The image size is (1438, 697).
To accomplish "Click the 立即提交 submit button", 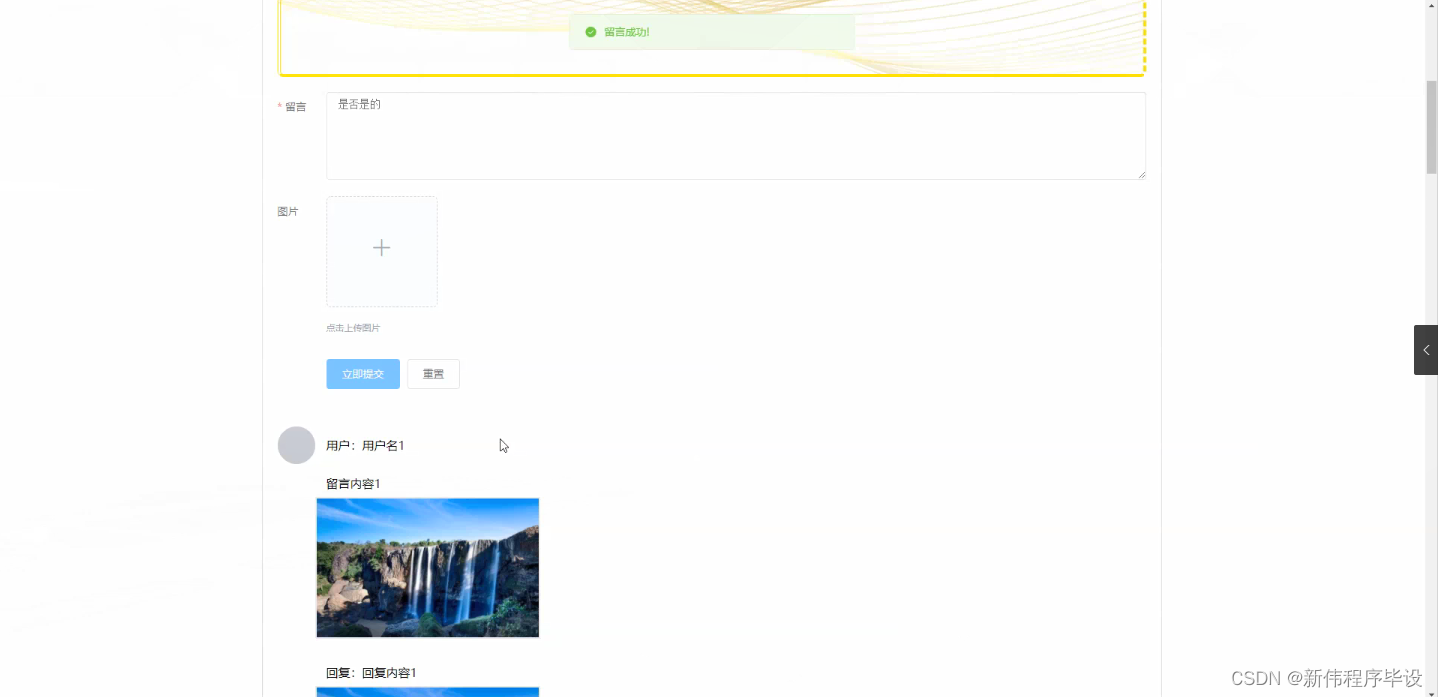I will pos(362,373).
